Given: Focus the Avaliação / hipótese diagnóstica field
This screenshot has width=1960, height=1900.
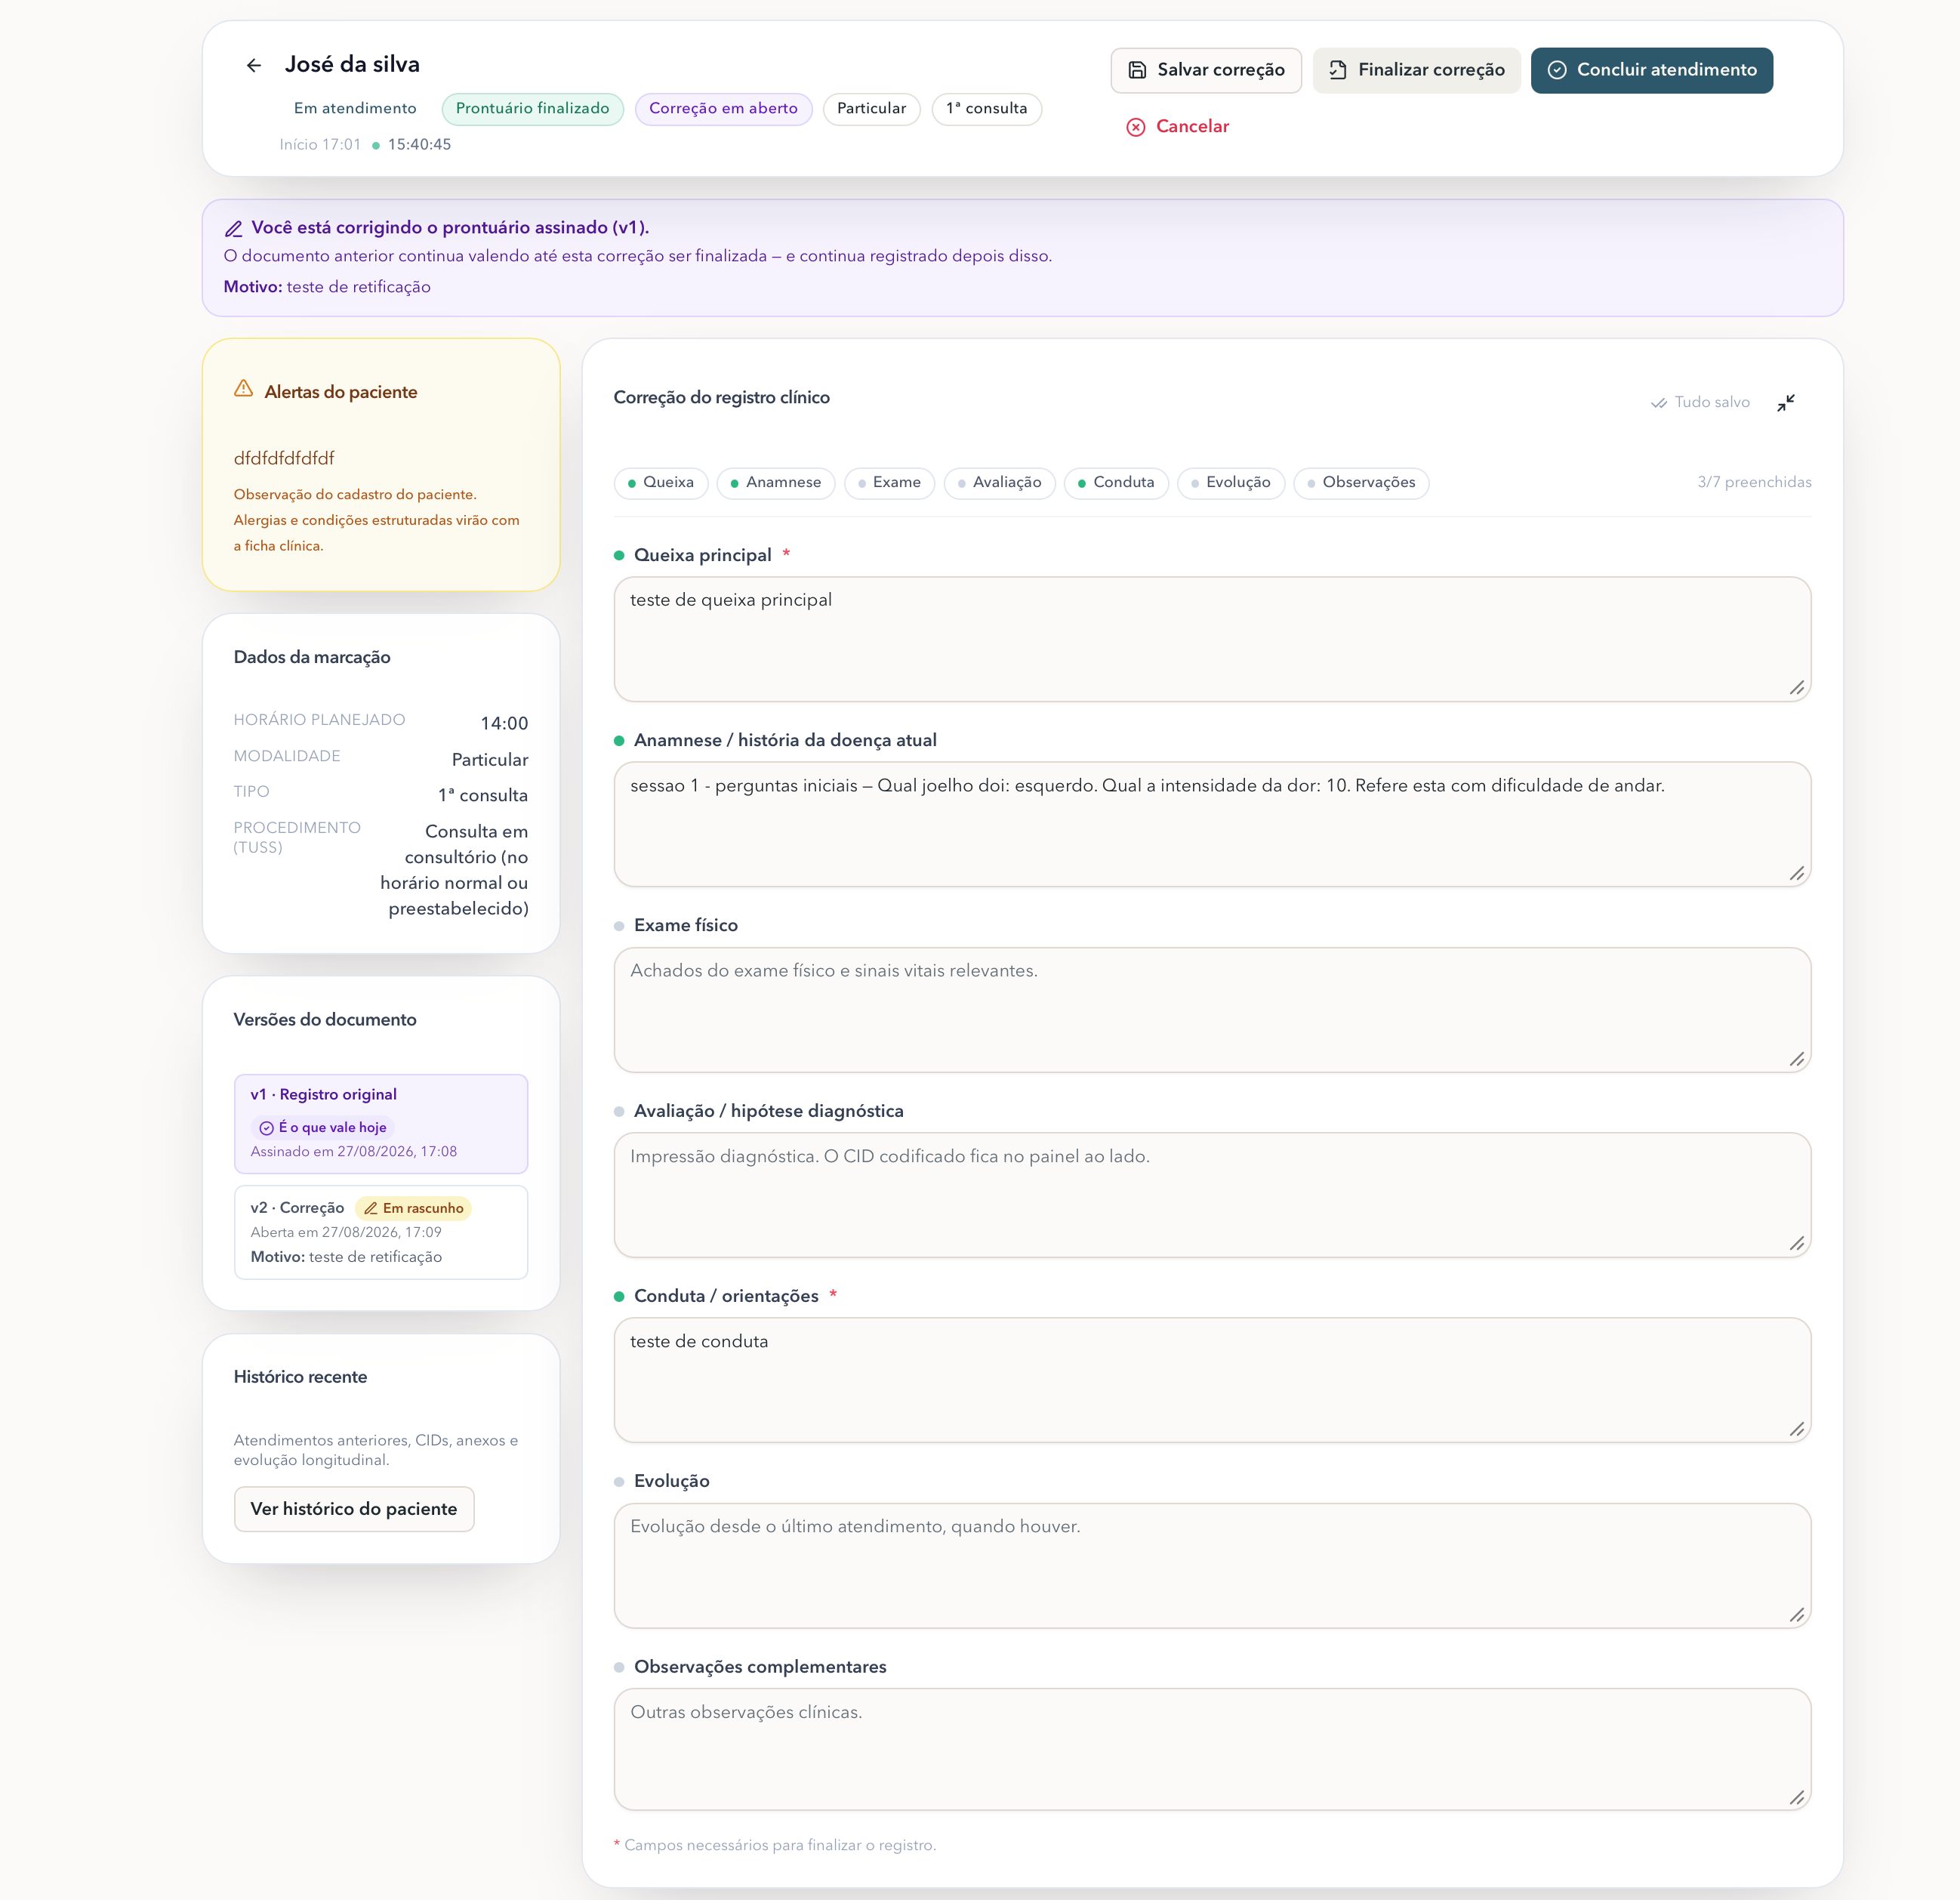Looking at the screenshot, I should 1212,1195.
